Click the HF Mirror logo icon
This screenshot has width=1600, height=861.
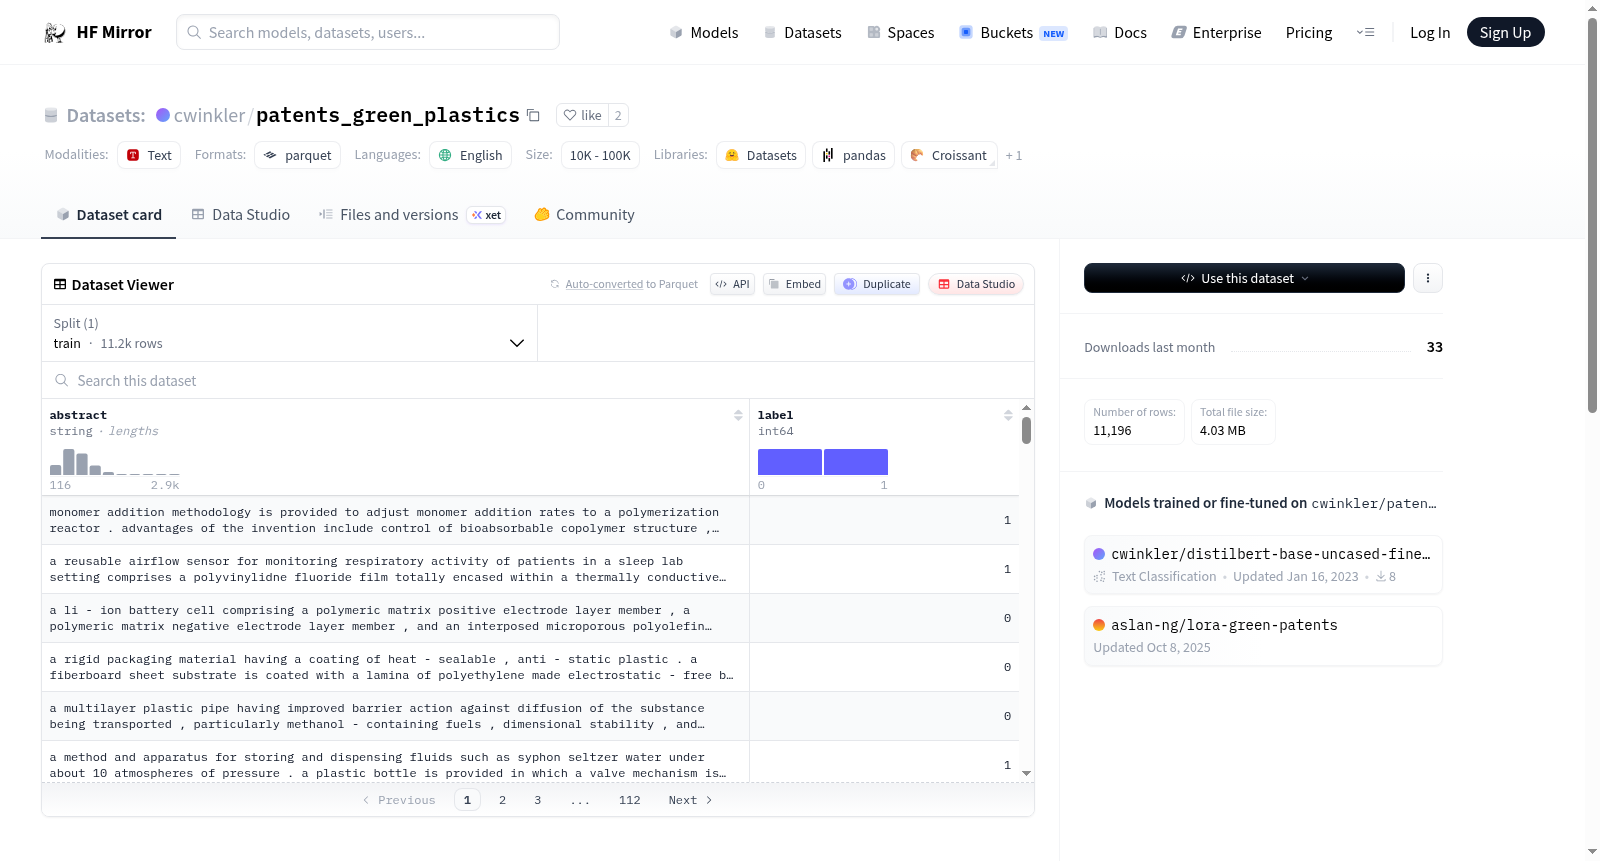(55, 33)
